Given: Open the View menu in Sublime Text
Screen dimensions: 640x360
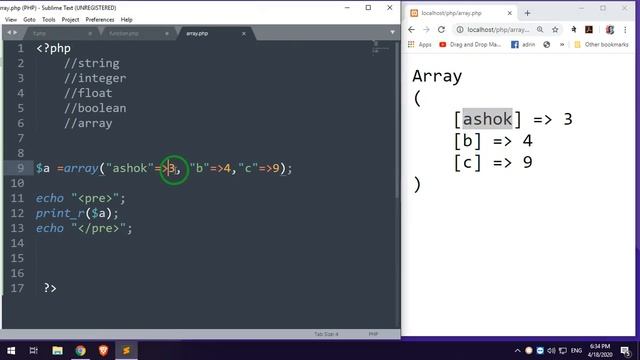Looking at the screenshot, I should point(11,20).
